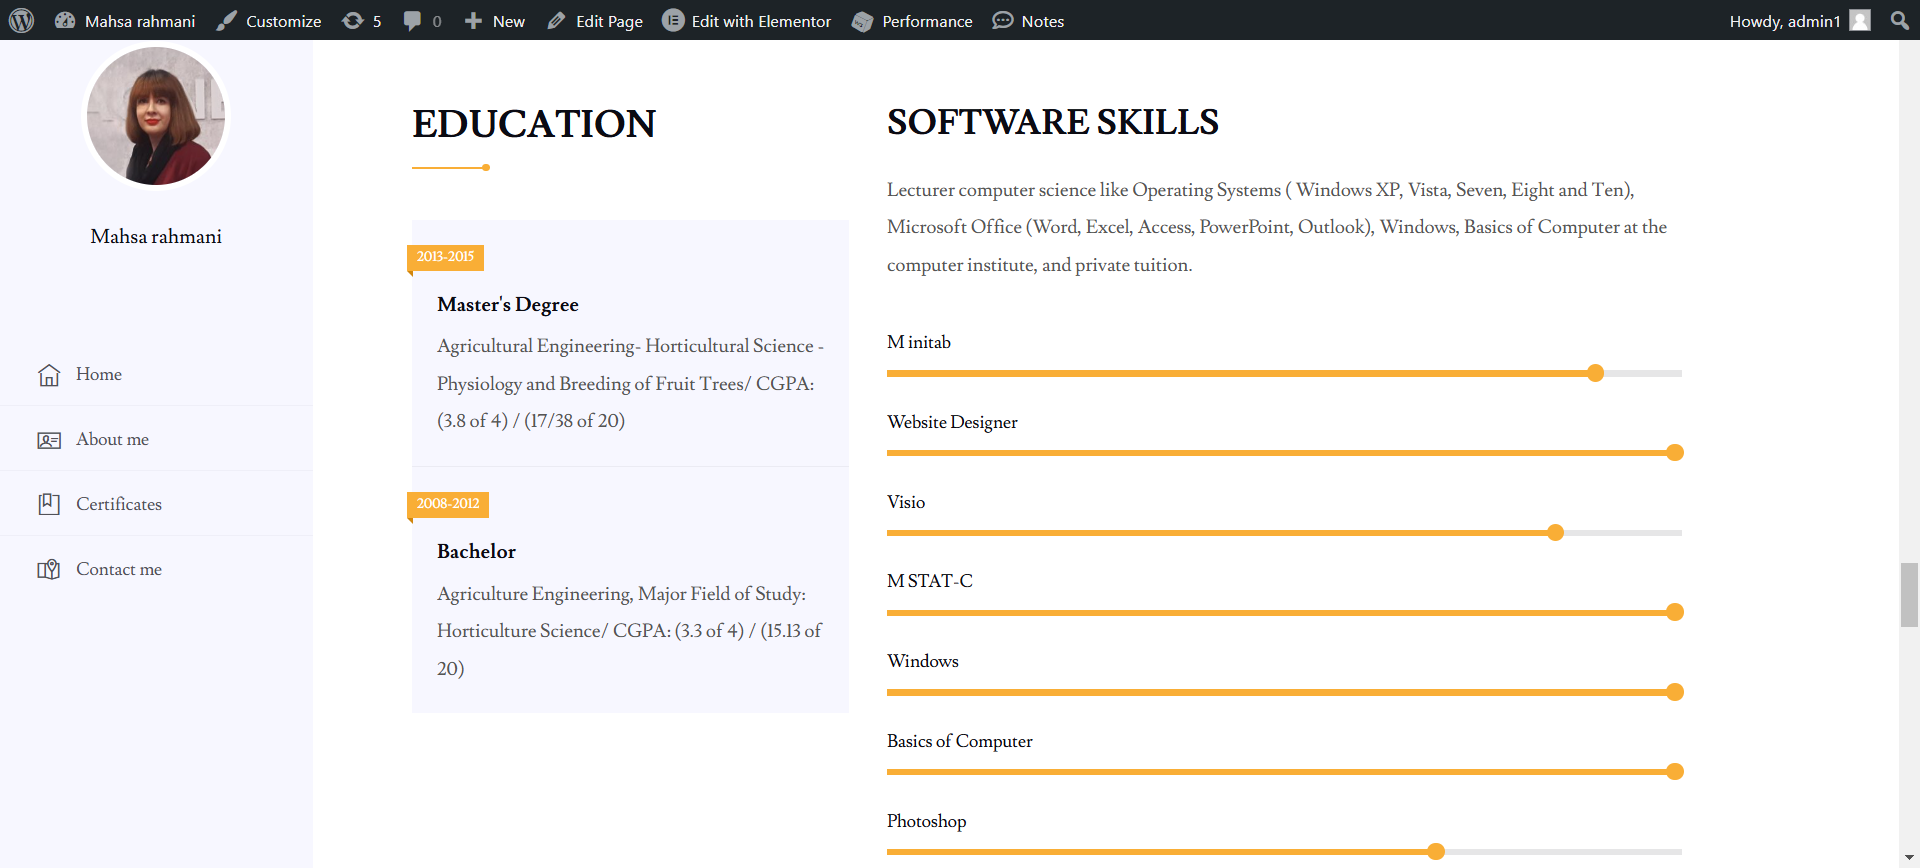The image size is (1920, 868).
Task: Open the Performance menu
Action: [x=912, y=21]
